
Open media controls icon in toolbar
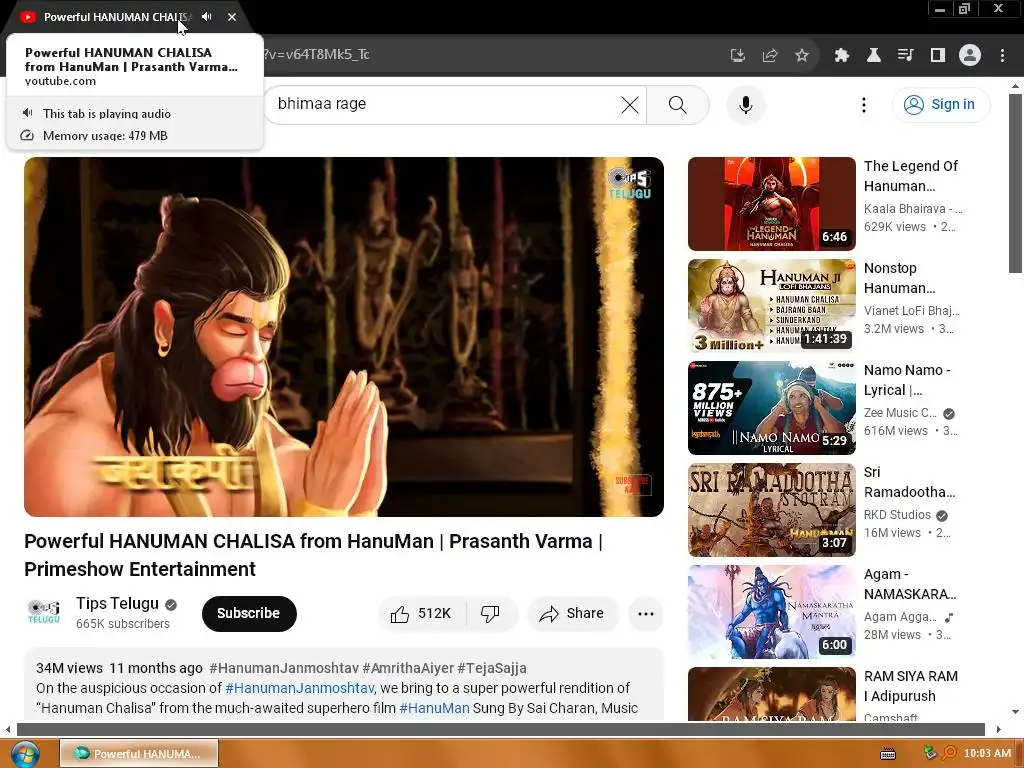point(906,56)
